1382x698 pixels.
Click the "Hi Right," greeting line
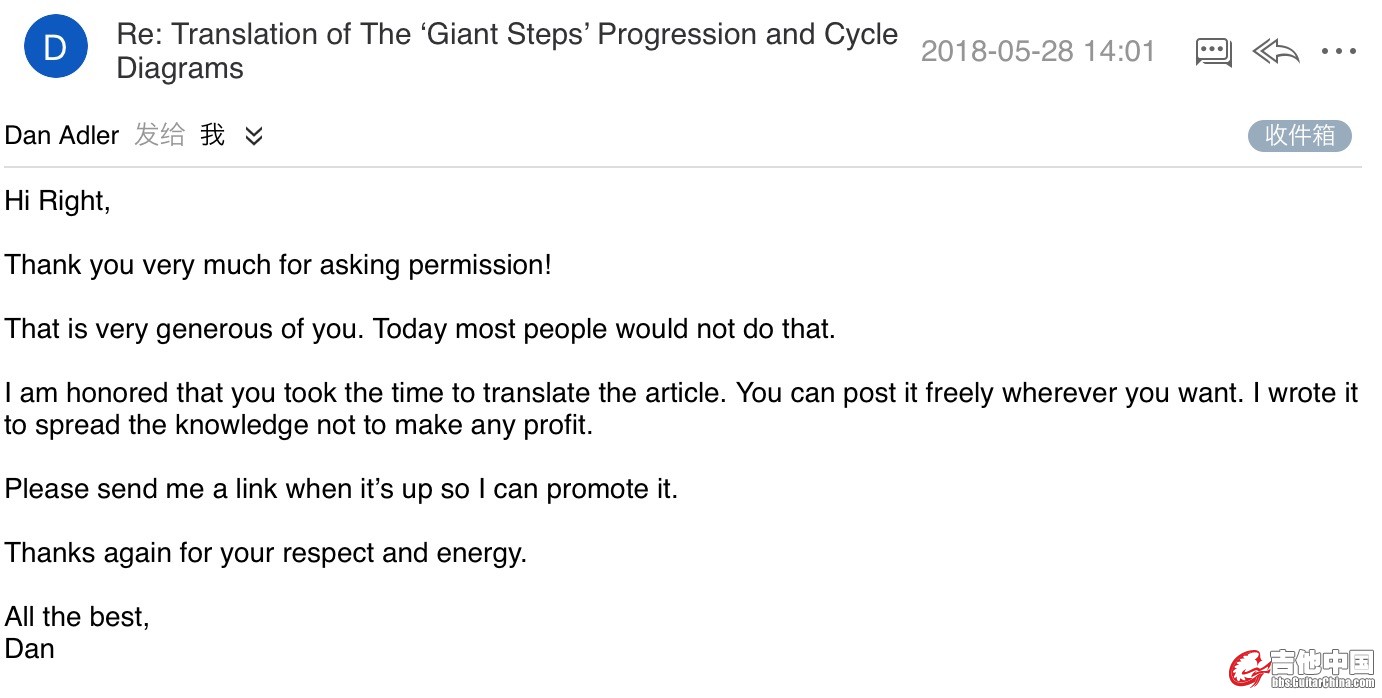tap(57, 201)
